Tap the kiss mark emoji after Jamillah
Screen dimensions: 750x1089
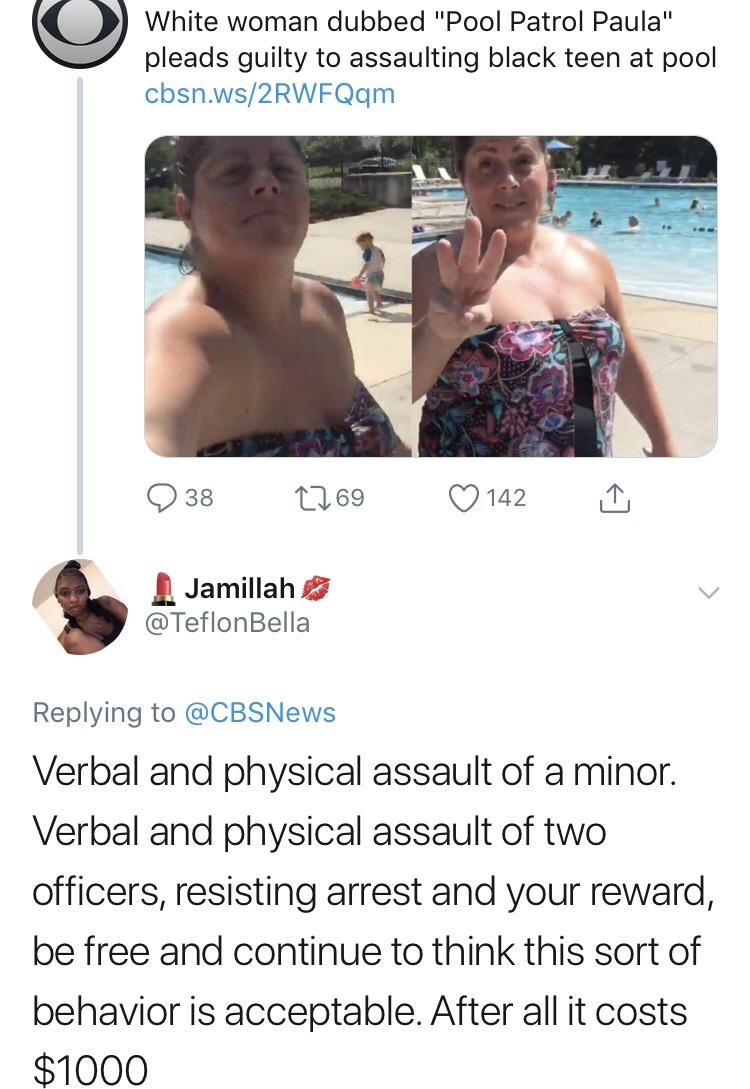click(x=315, y=588)
